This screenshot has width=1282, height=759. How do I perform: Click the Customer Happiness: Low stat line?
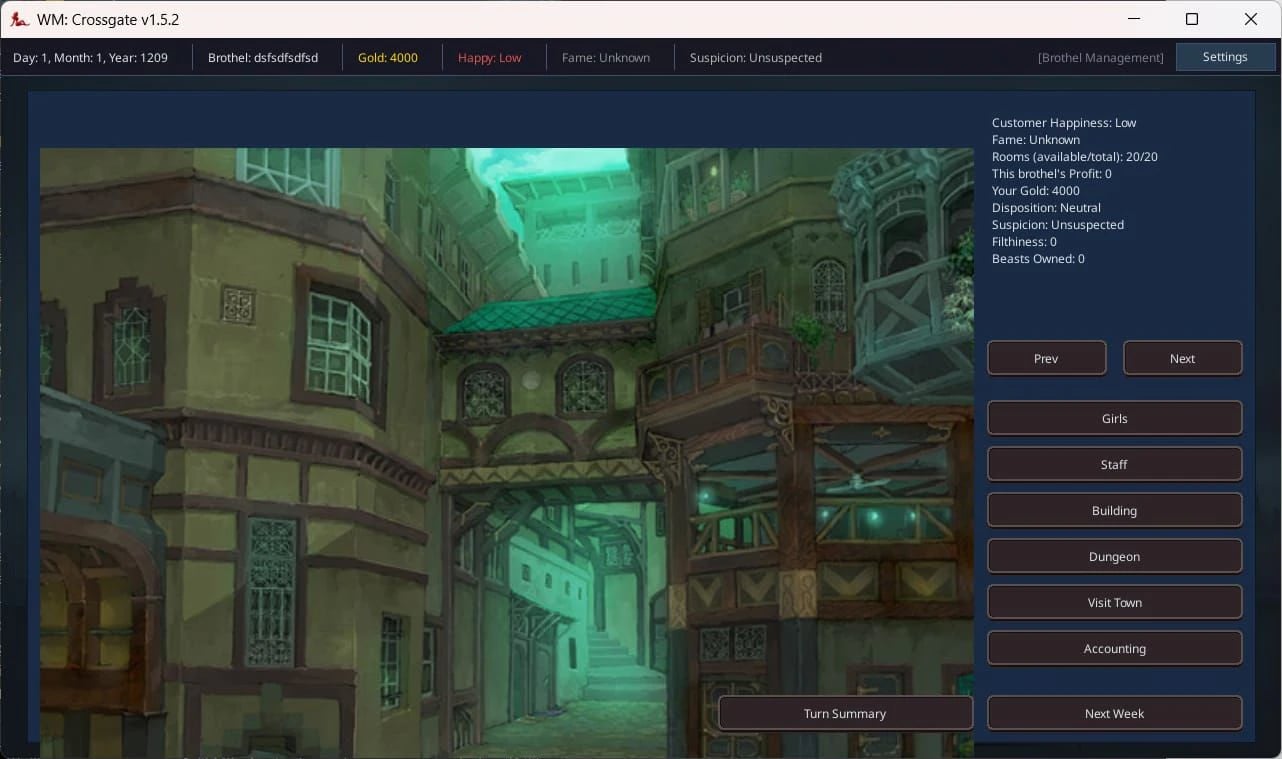click(x=1063, y=122)
